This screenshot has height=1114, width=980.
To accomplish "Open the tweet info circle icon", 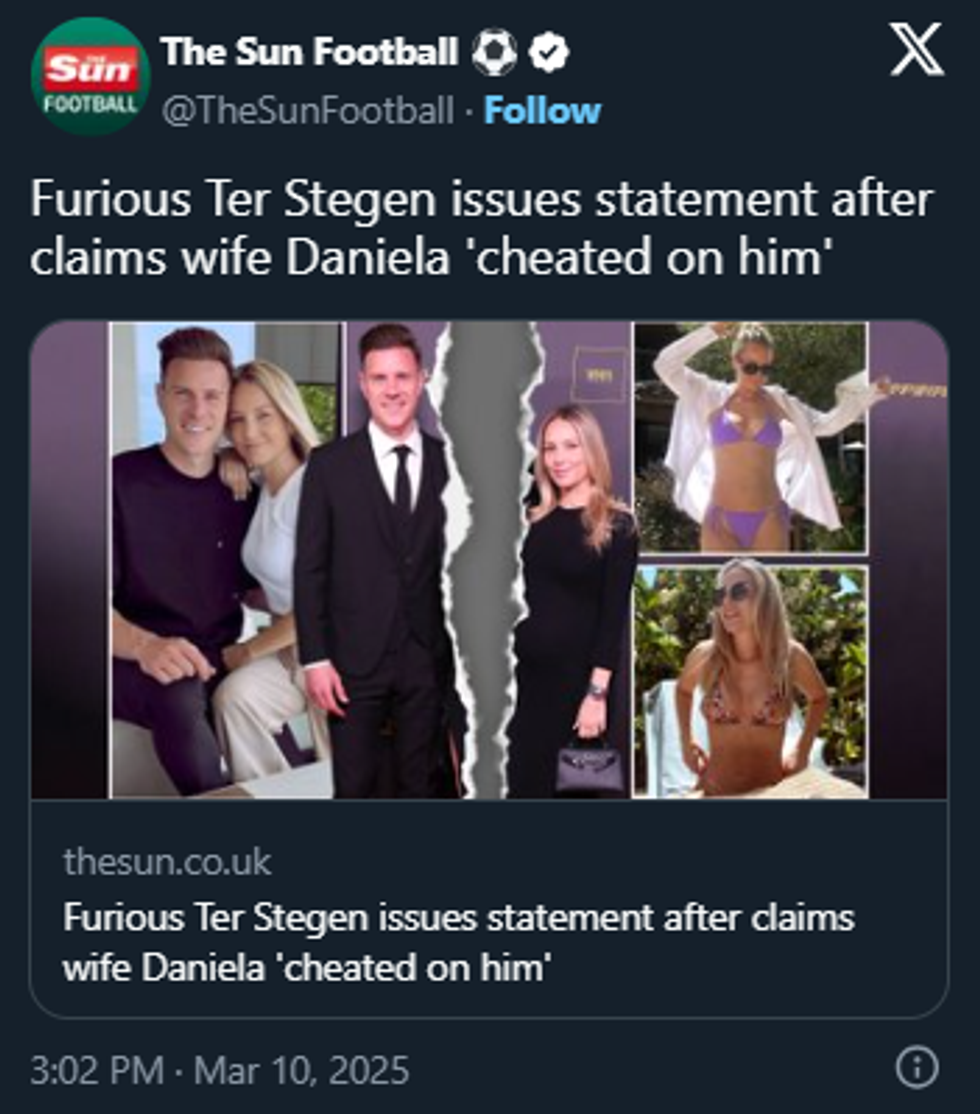I will click(916, 1070).
